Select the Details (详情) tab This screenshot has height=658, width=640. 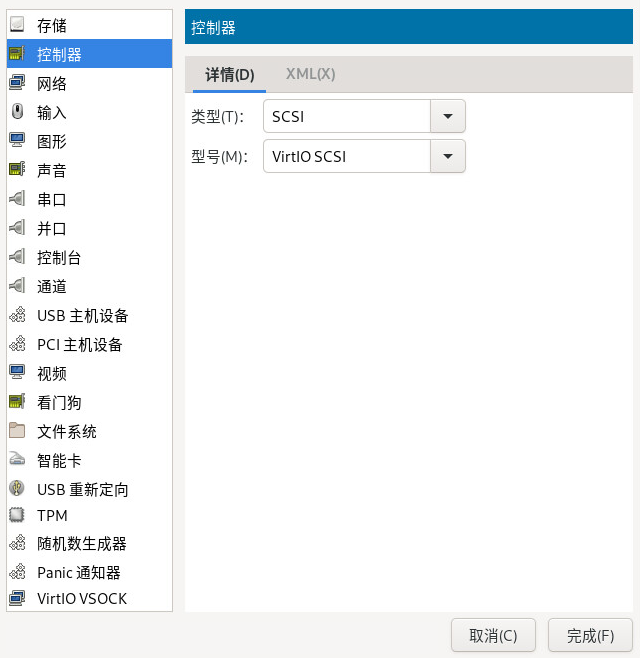point(230,74)
